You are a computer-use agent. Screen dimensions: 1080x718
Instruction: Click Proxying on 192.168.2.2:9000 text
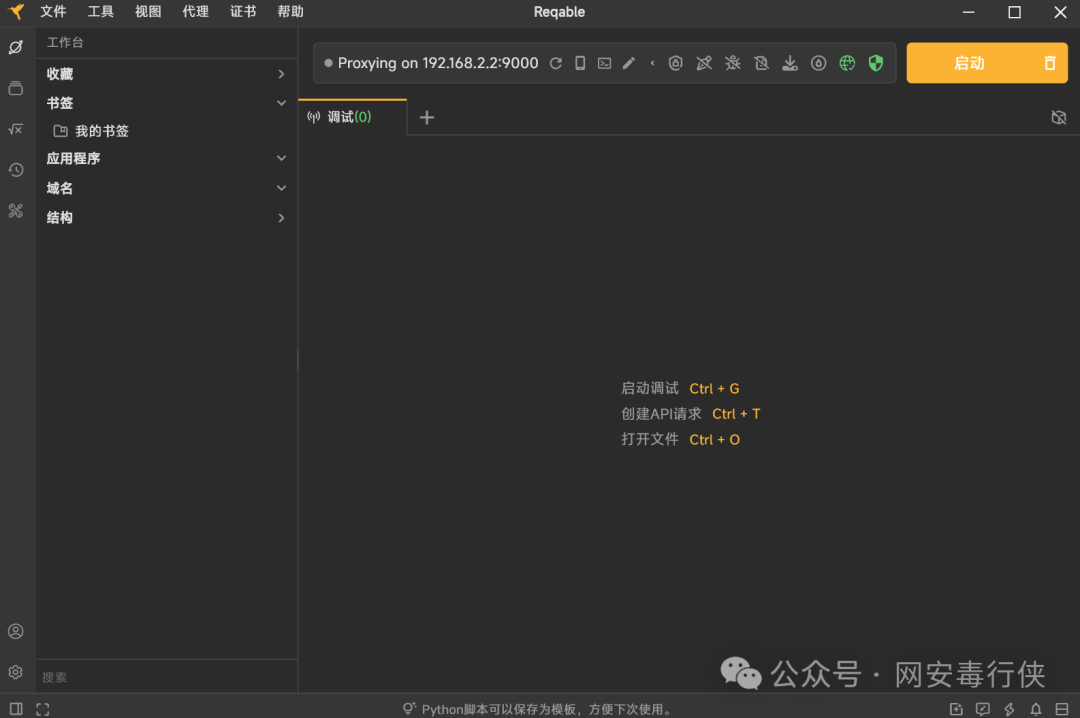tap(438, 63)
